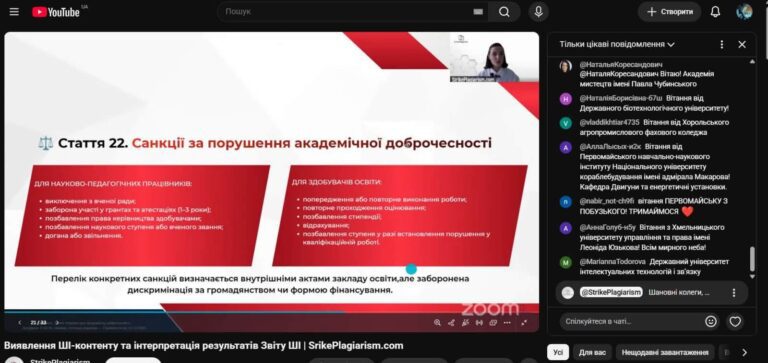Click the green M avatar of MariannaTodorova
The image size is (768, 363).
[x=565, y=263]
